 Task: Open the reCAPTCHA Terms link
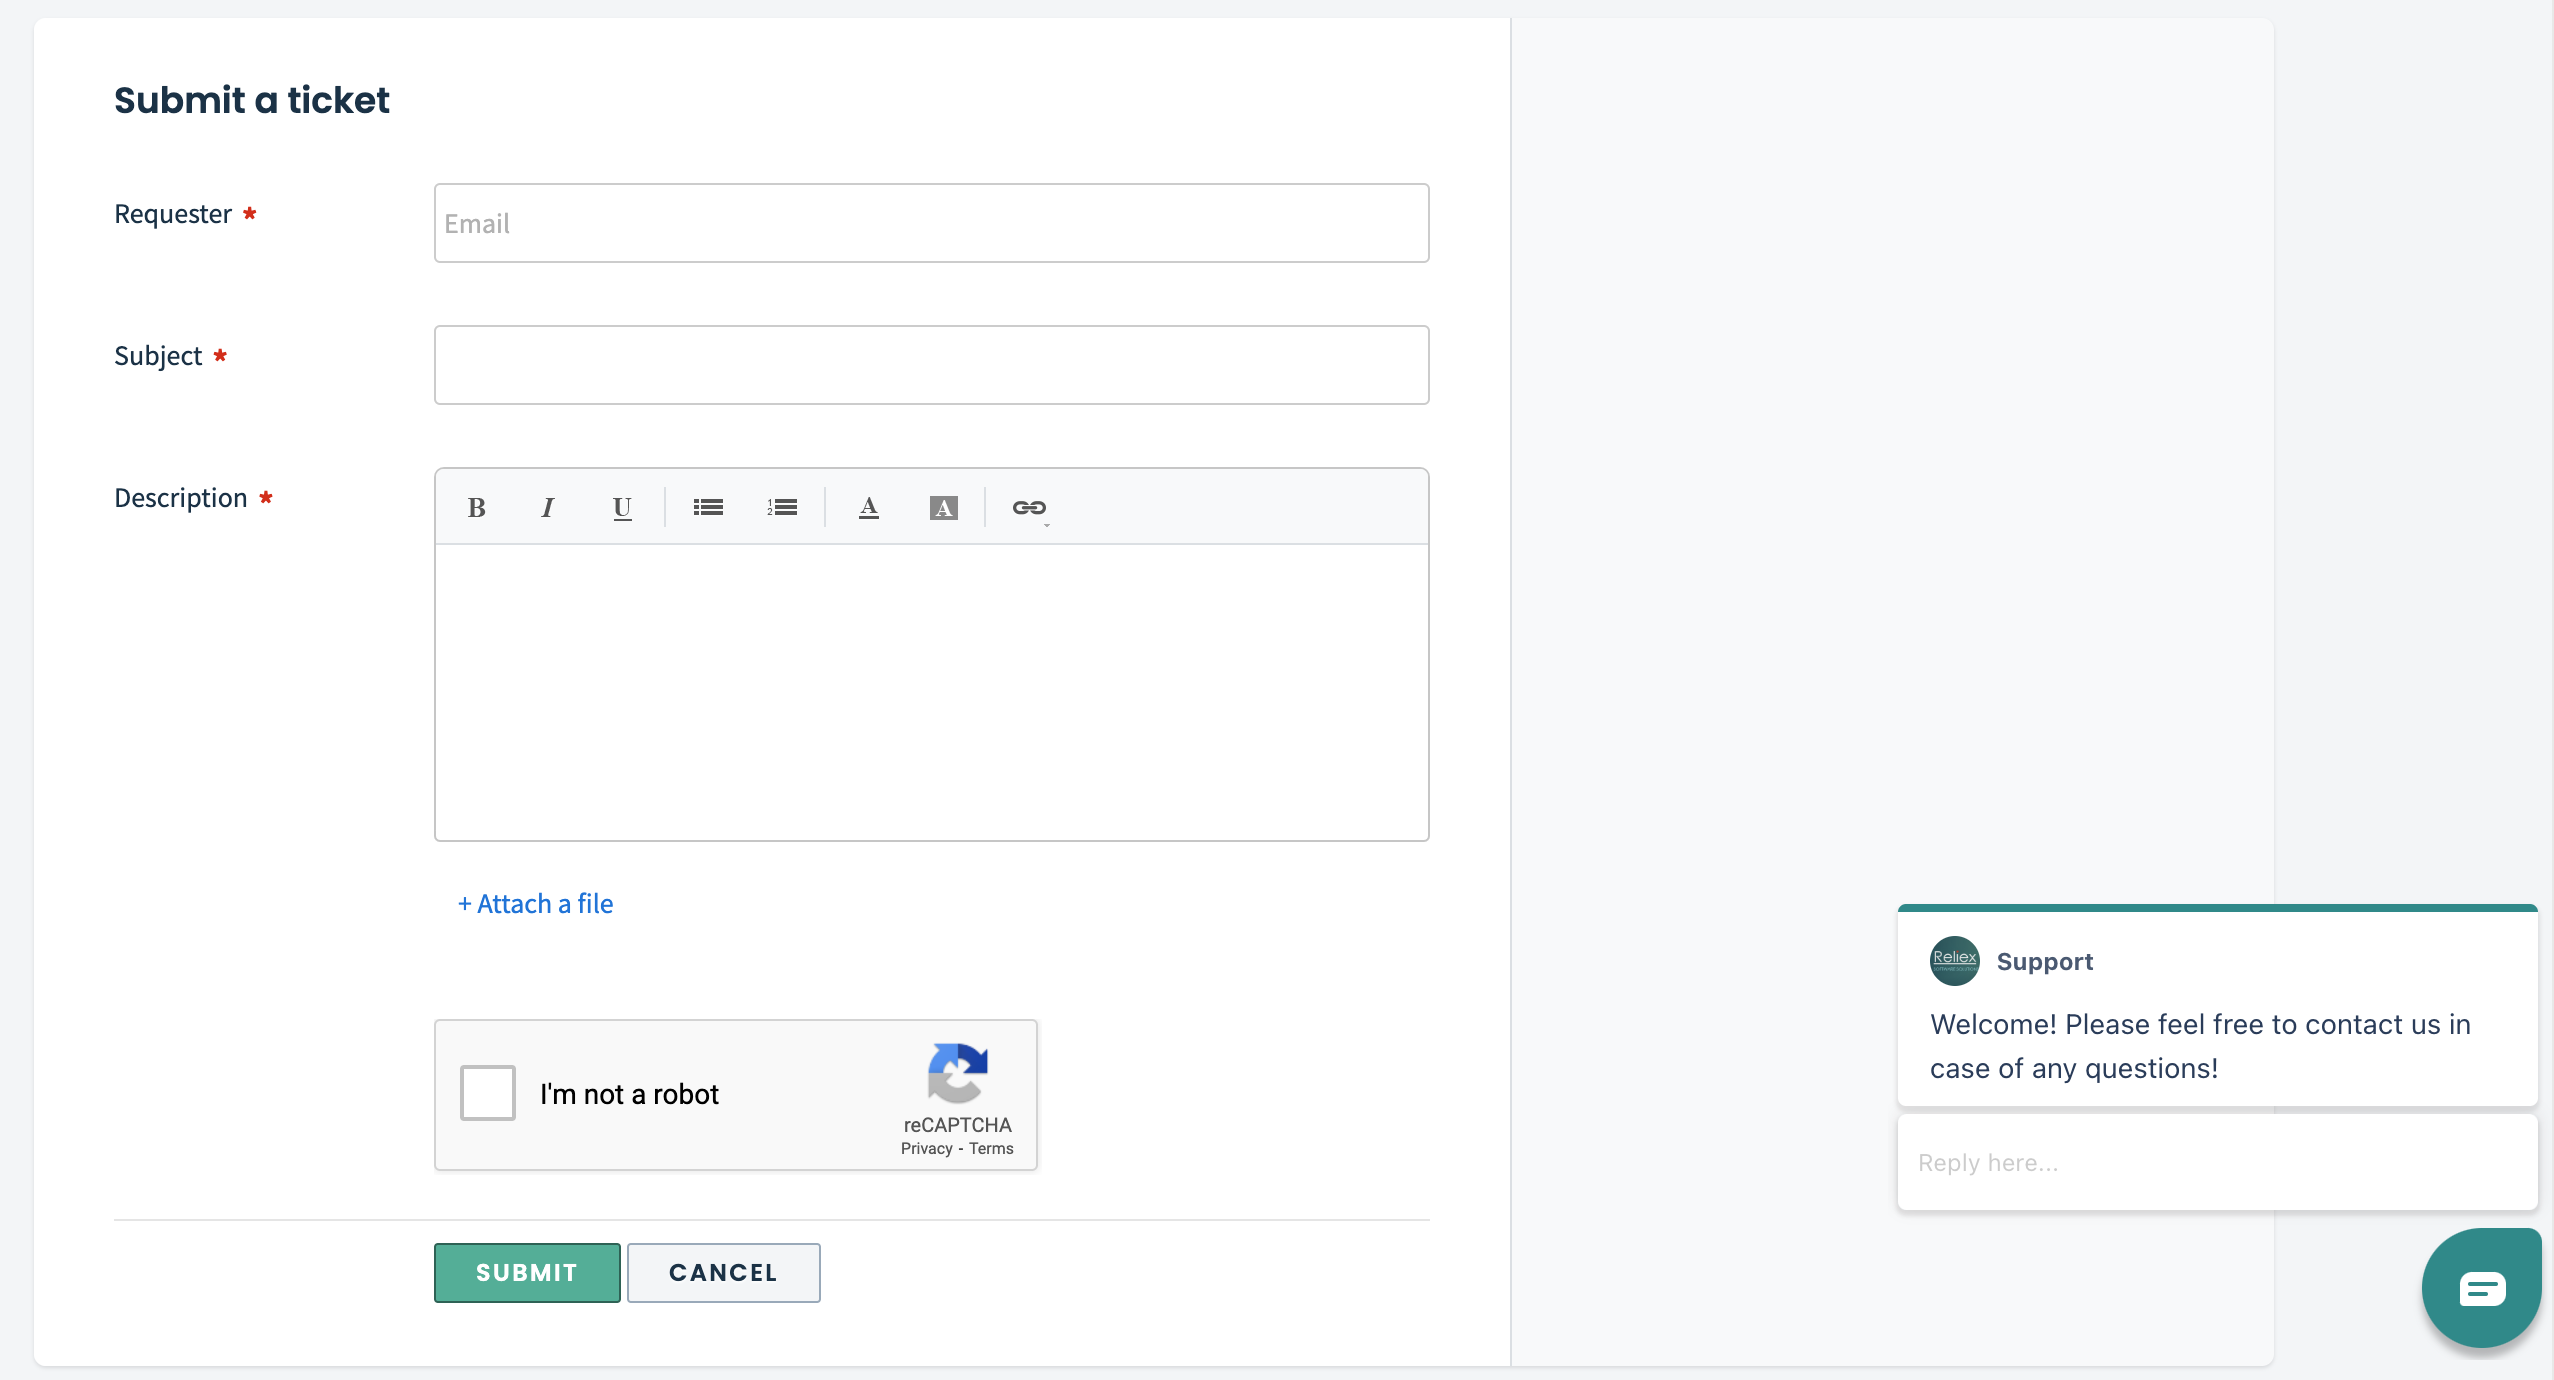click(991, 1149)
